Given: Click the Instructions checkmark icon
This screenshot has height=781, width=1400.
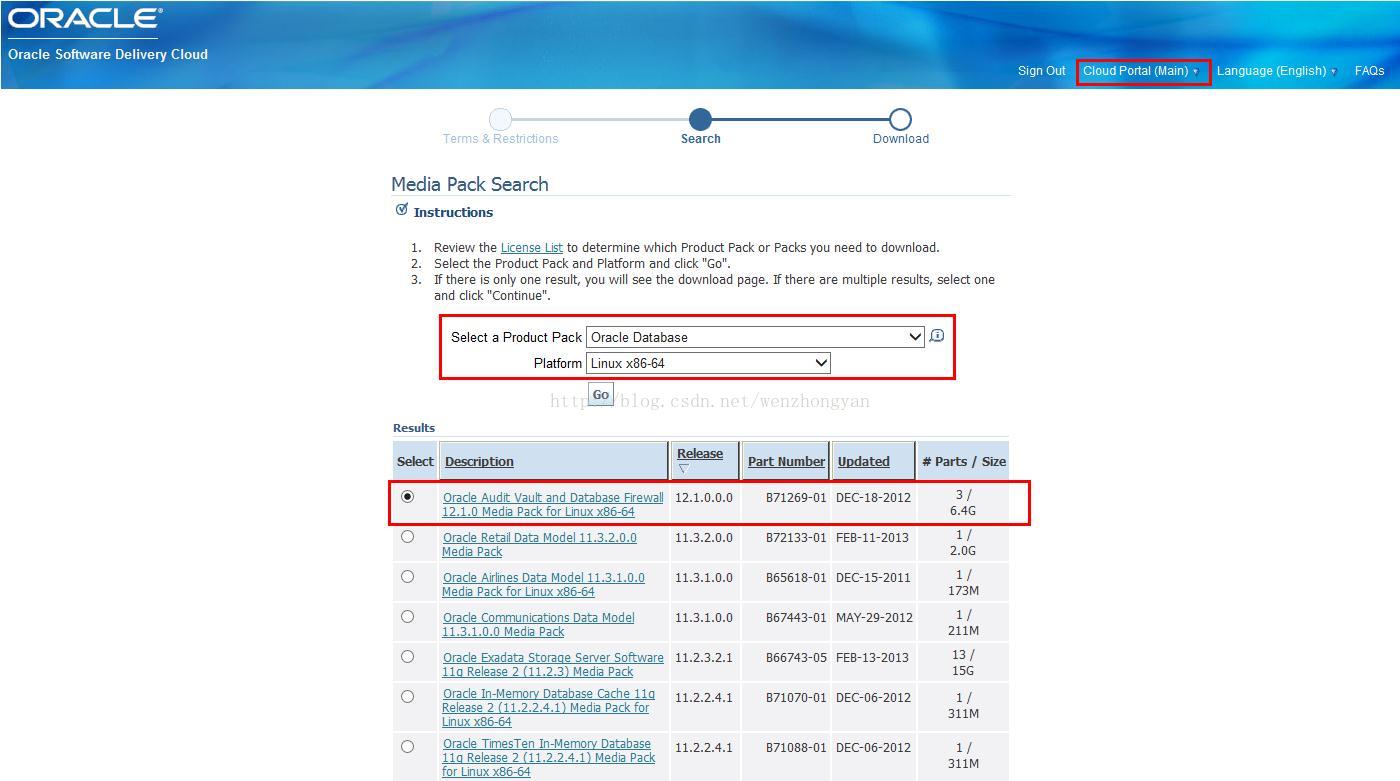Looking at the screenshot, I should 401,210.
